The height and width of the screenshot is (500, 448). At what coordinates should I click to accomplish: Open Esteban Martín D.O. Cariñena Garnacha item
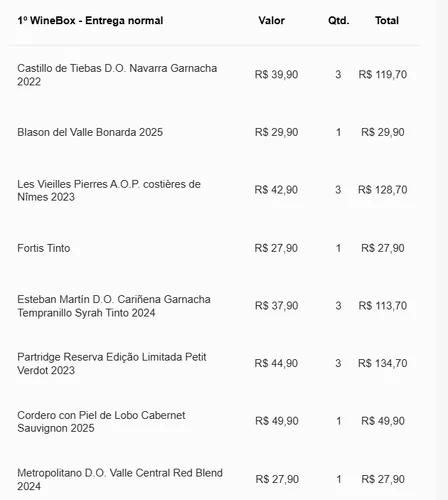[114, 306]
